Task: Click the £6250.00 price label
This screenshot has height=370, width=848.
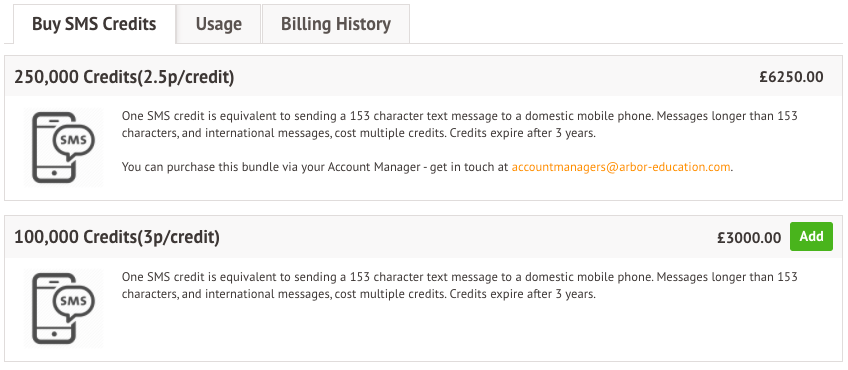Action: click(x=791, y=77)
